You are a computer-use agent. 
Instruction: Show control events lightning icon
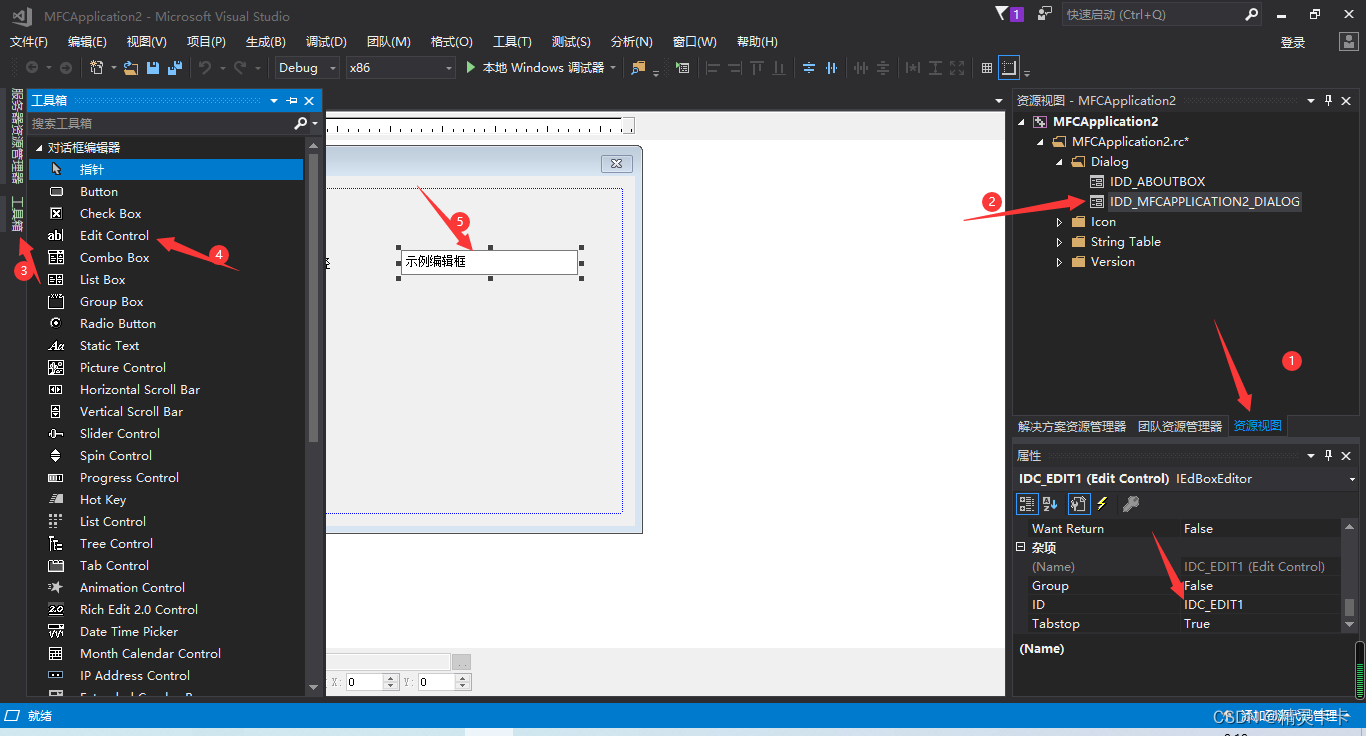pyautogui.click(x=1102, y=503)
